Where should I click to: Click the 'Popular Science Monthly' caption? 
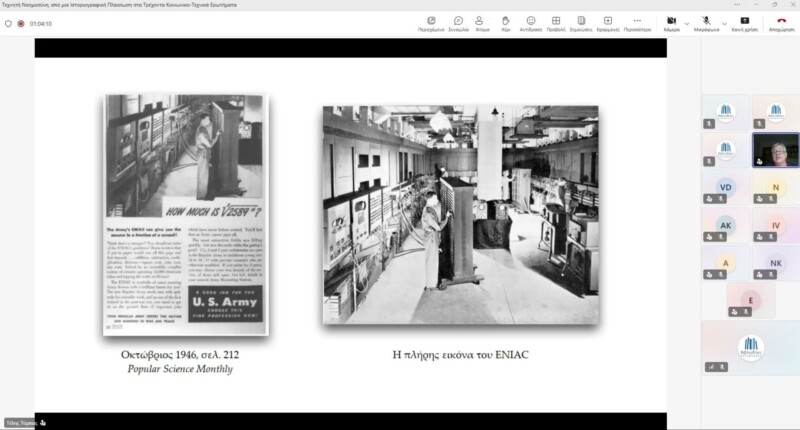[x=180, y=369]
